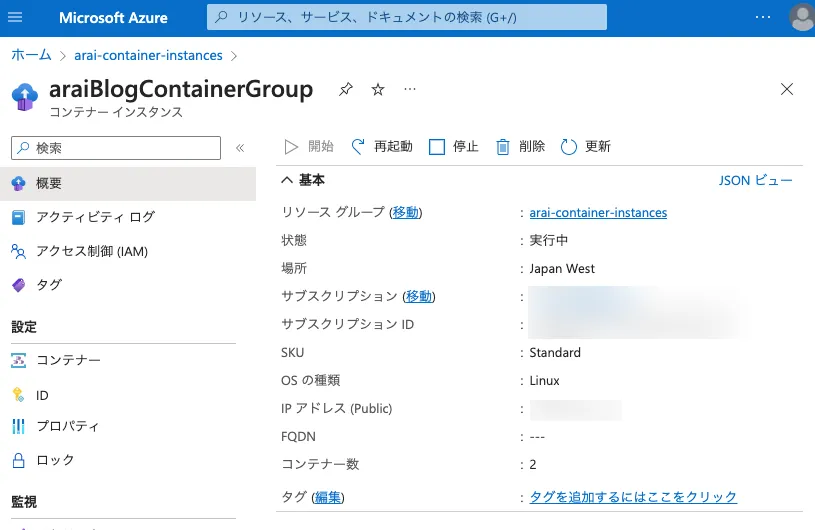
Task: Click the container instance resource icon
Action: coord(24,97)
